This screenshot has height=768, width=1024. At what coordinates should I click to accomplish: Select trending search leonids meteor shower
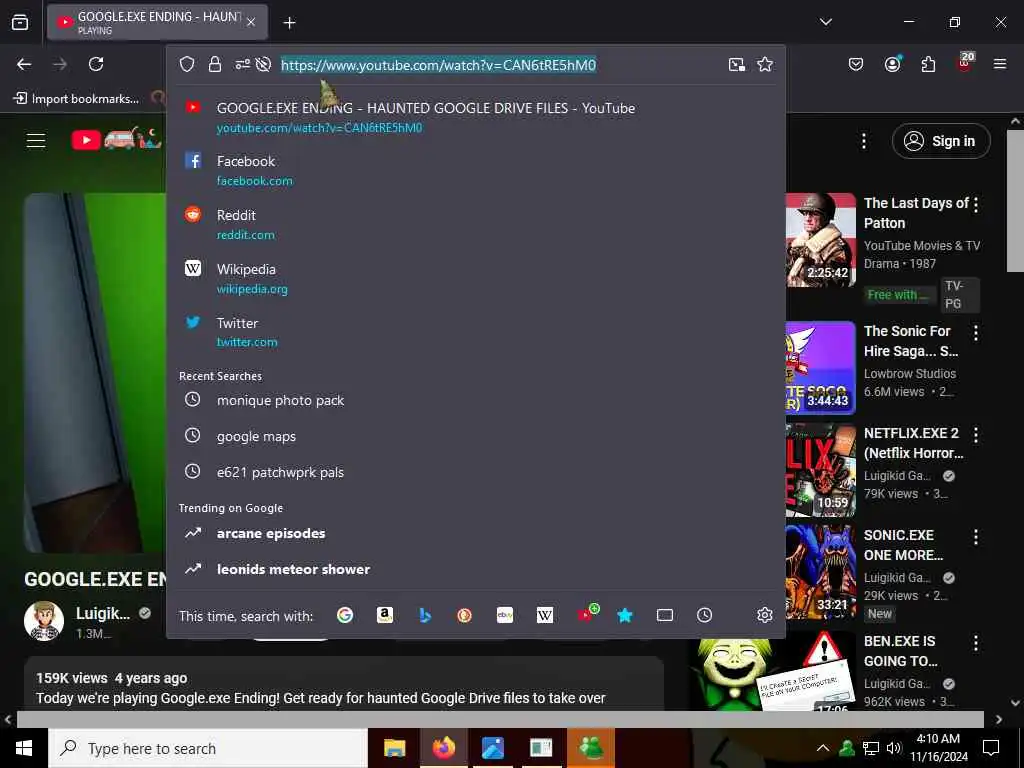tap(475, 569)
